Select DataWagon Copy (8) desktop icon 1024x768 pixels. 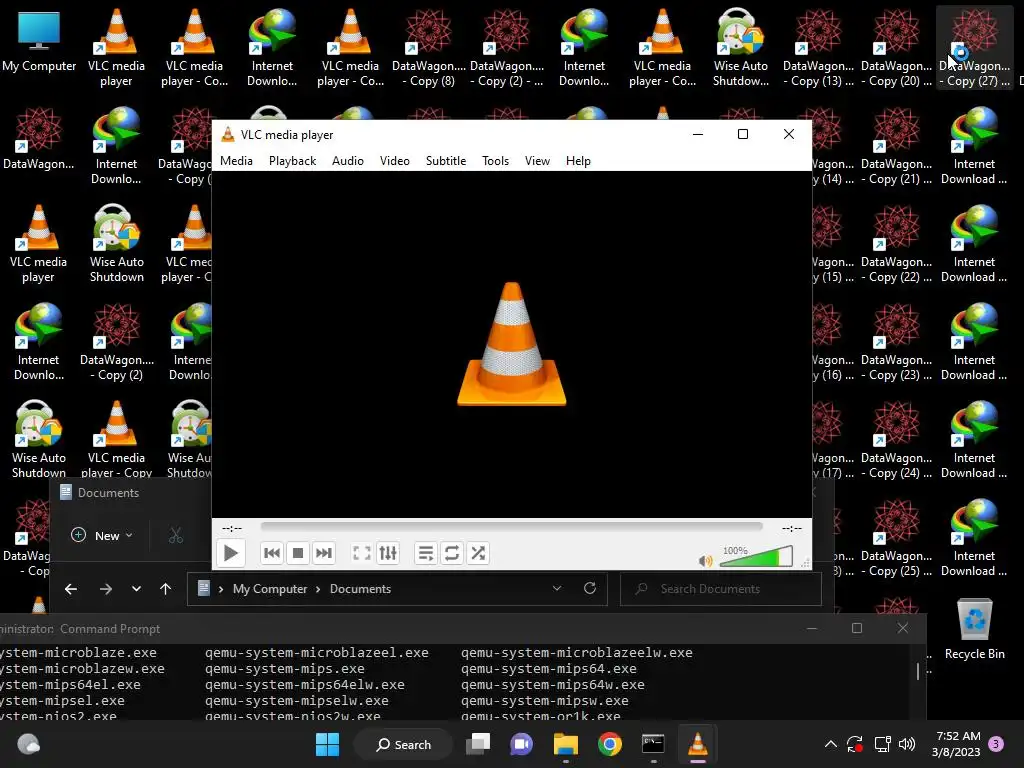coord(428,47)
